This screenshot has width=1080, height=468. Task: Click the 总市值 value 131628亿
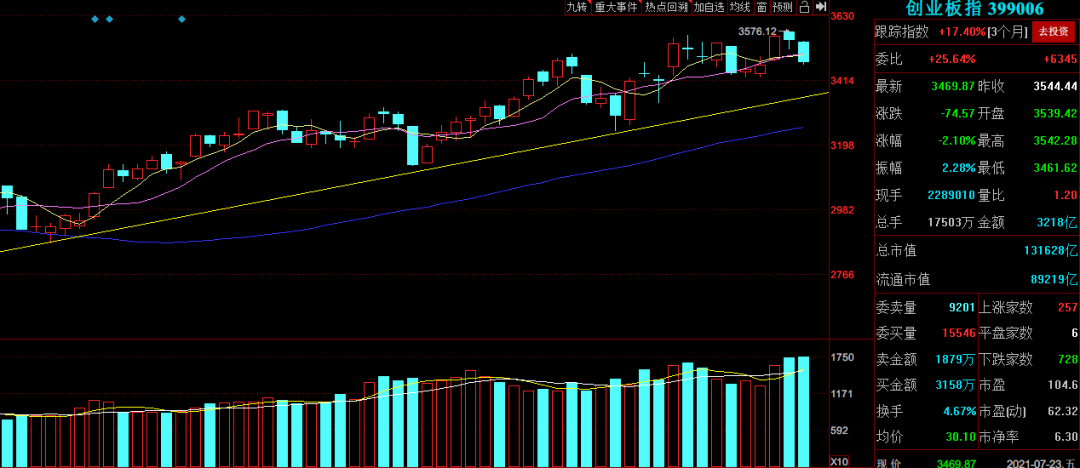point(1051,251)
